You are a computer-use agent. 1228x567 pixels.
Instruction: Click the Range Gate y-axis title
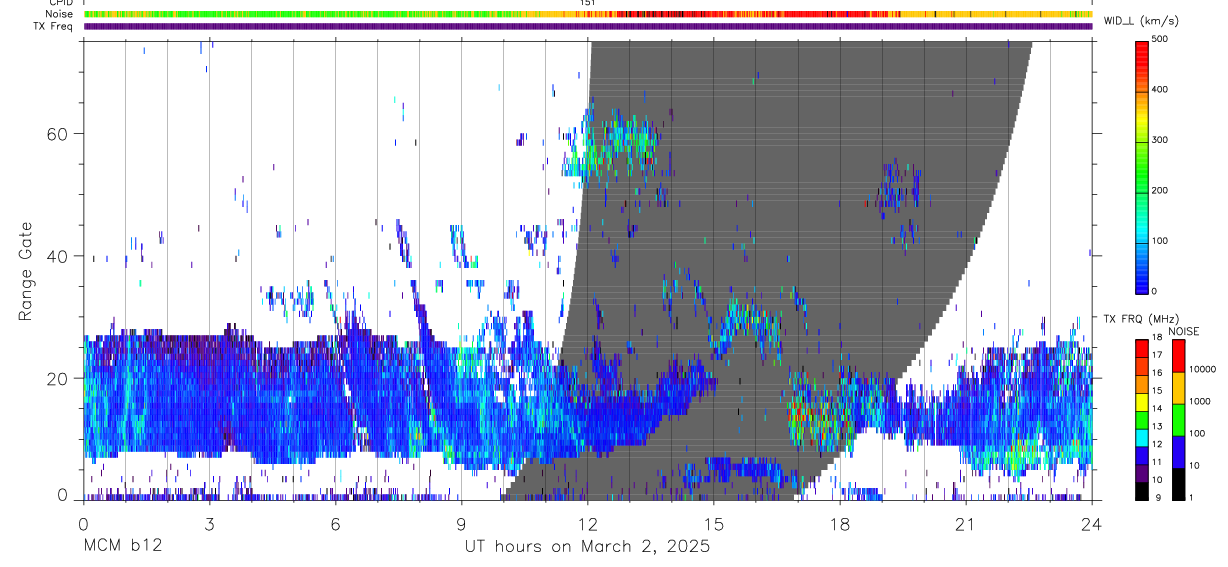[24, 271]
